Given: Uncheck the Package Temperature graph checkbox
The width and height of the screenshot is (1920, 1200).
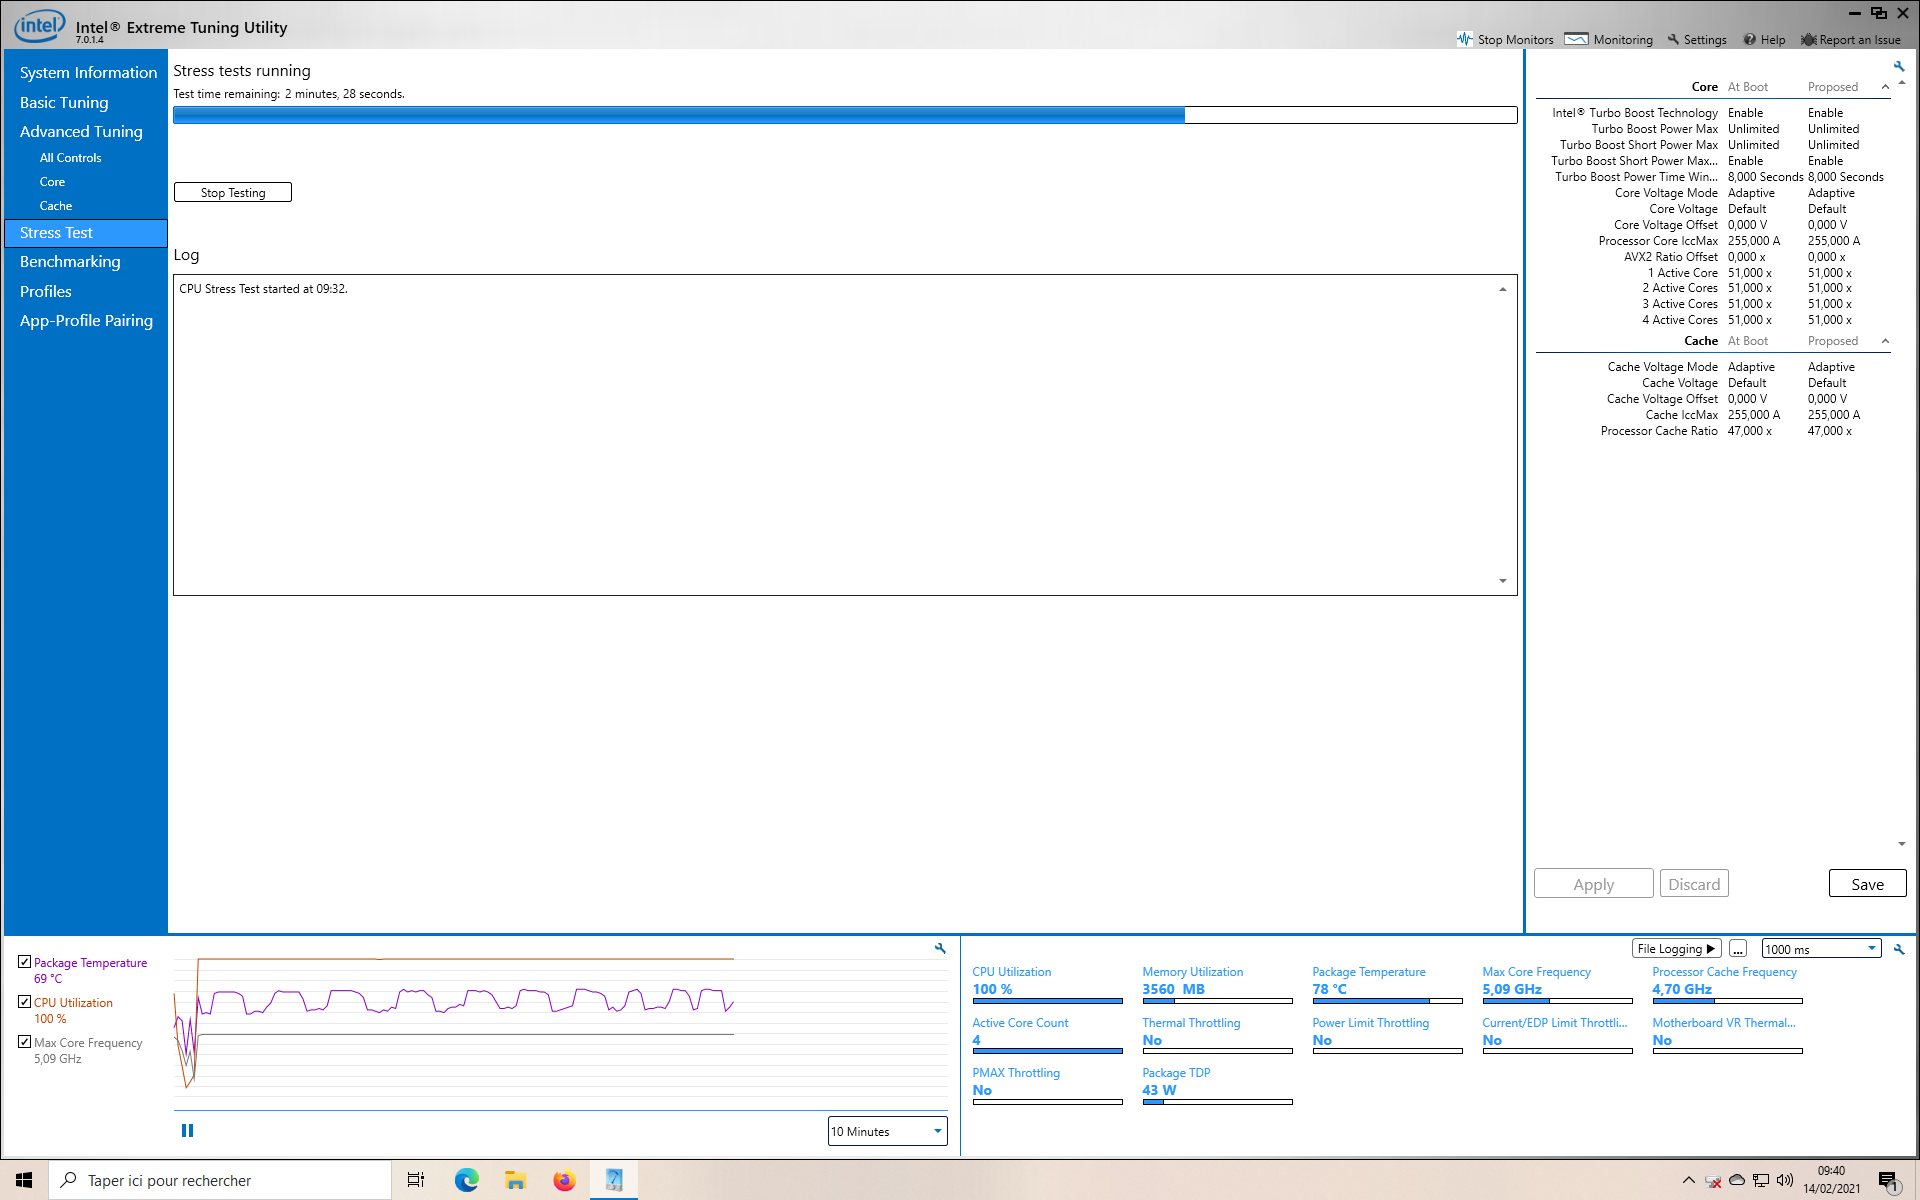Looking at the screenshot, I should coord(25,961).
